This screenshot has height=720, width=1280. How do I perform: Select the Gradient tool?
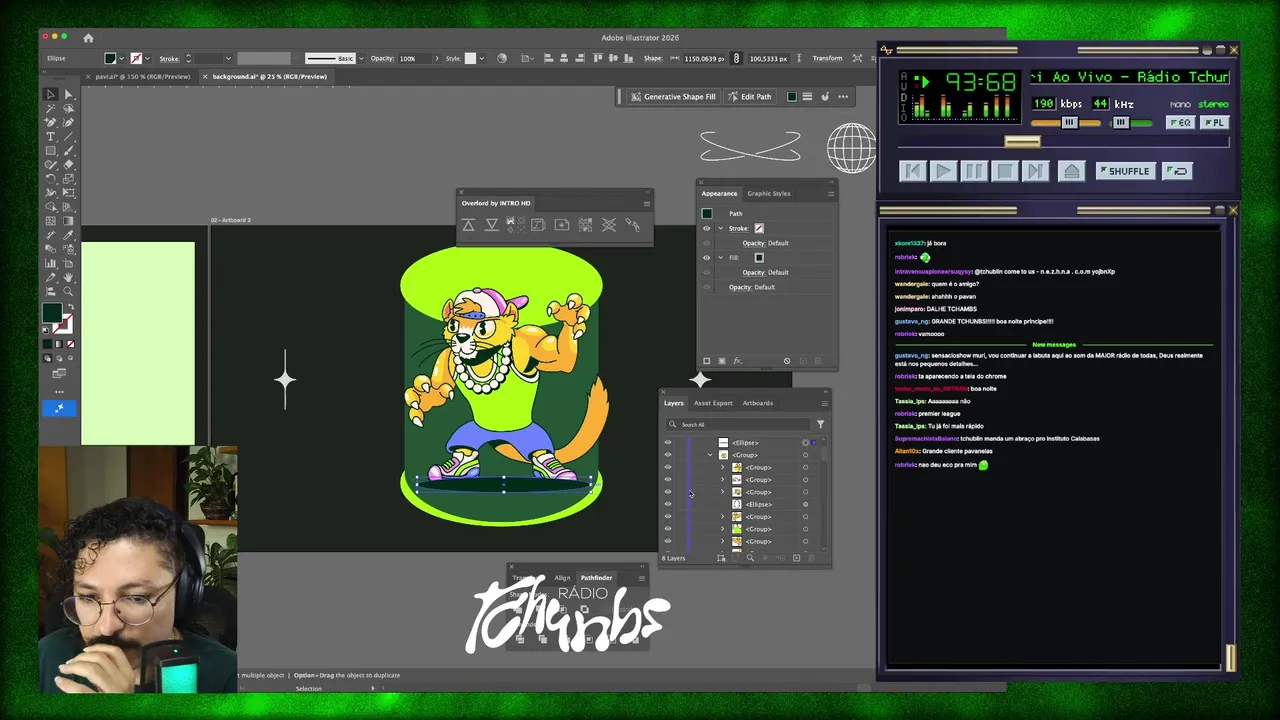pyautogui.click(x=69, y=221)
